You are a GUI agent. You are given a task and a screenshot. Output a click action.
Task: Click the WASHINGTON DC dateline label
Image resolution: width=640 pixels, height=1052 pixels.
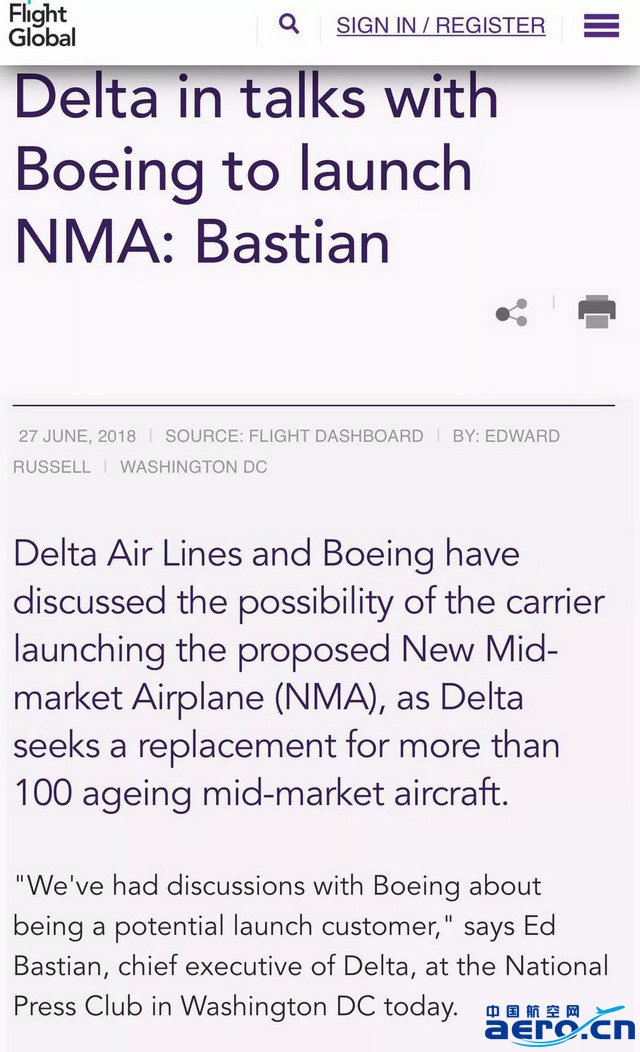[193, 467]
